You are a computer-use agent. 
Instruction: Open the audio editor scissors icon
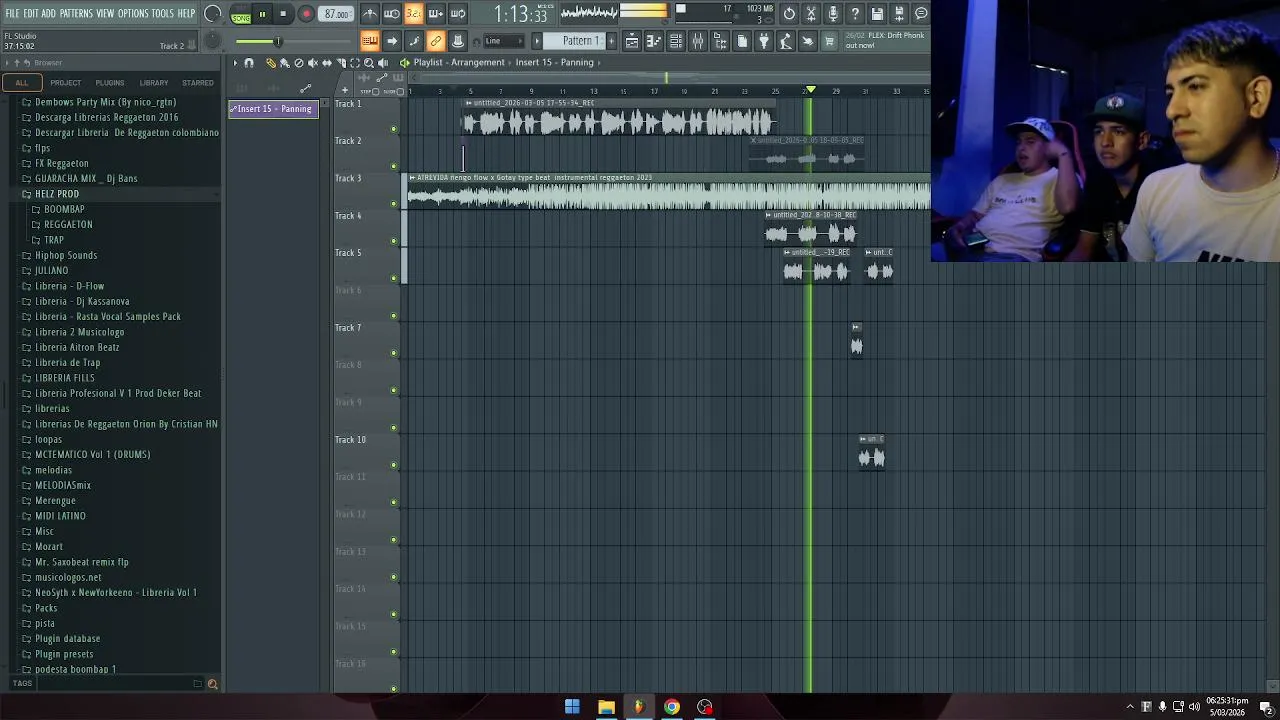click(810, 14)
